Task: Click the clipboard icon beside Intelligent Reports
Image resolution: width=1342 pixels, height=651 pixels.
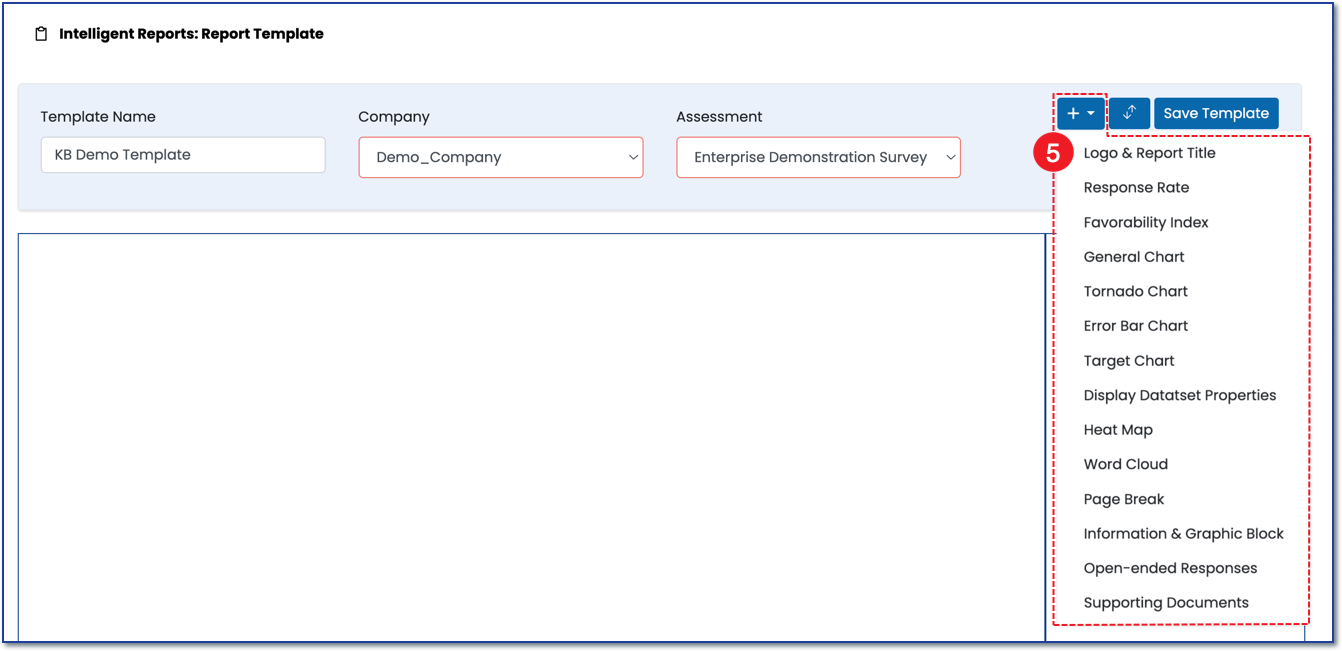Action: coord(41,34)
